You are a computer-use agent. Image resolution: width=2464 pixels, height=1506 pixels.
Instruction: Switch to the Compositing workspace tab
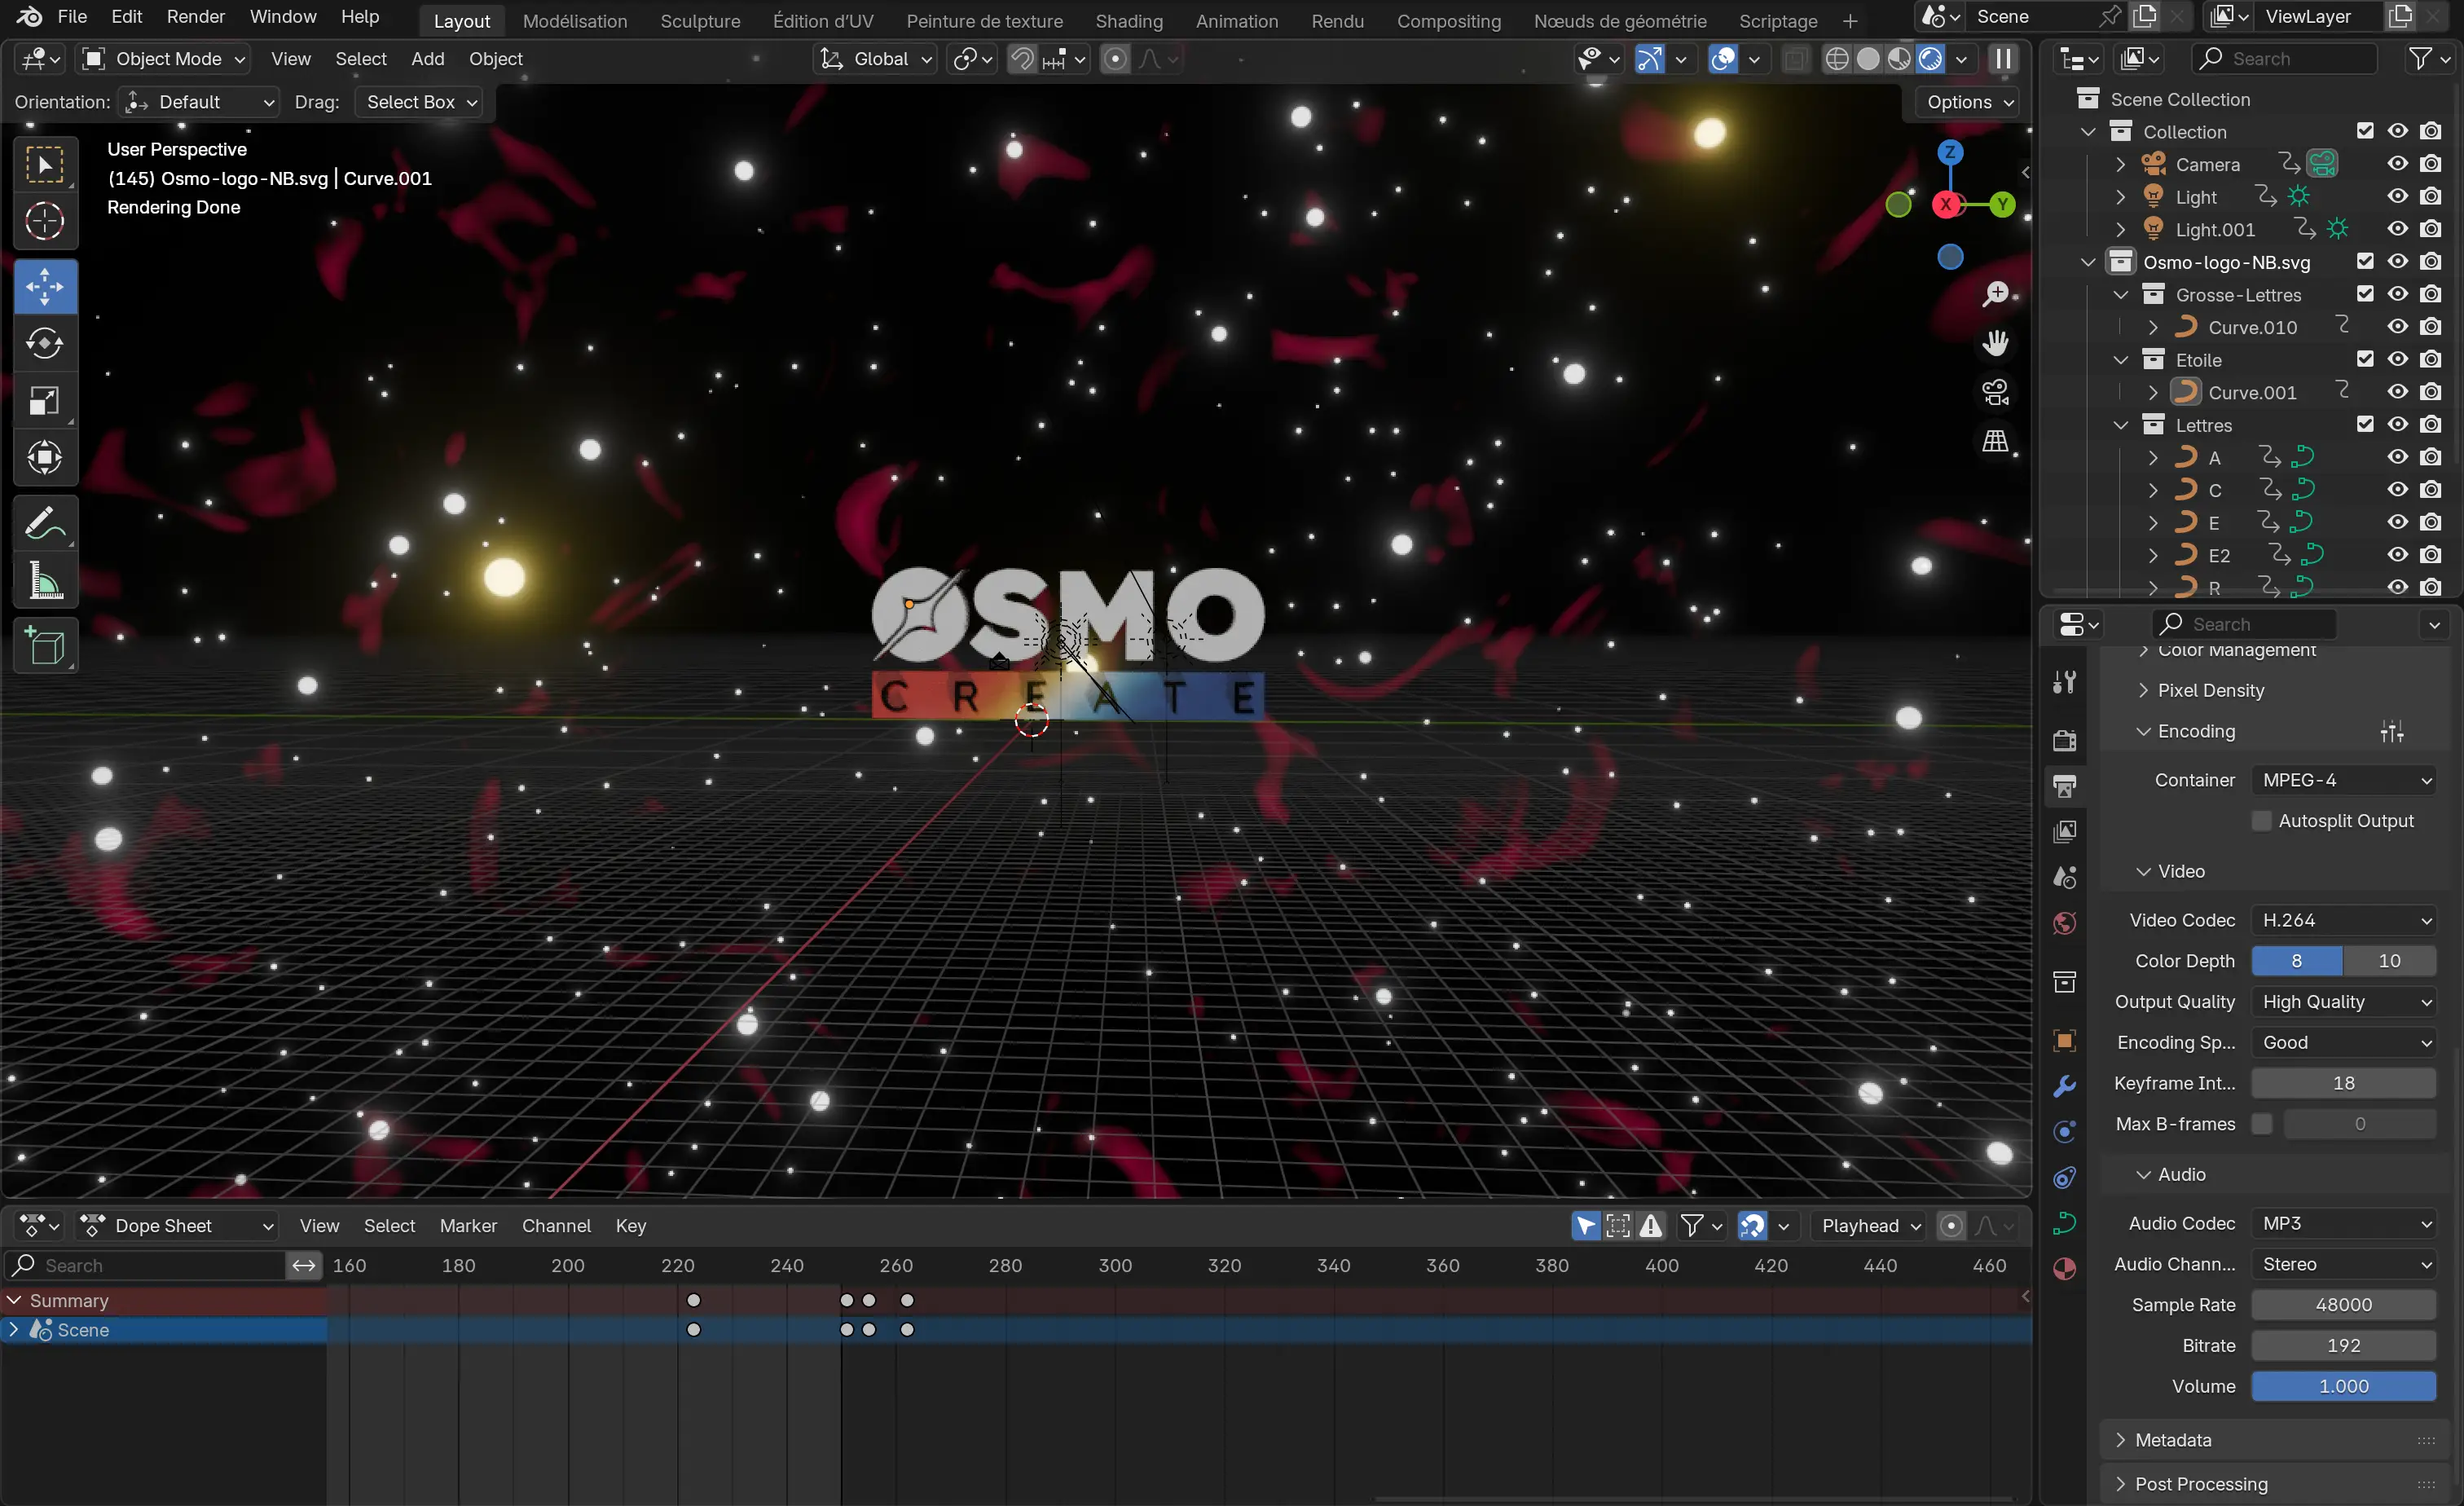click(x=1449, y=20)
